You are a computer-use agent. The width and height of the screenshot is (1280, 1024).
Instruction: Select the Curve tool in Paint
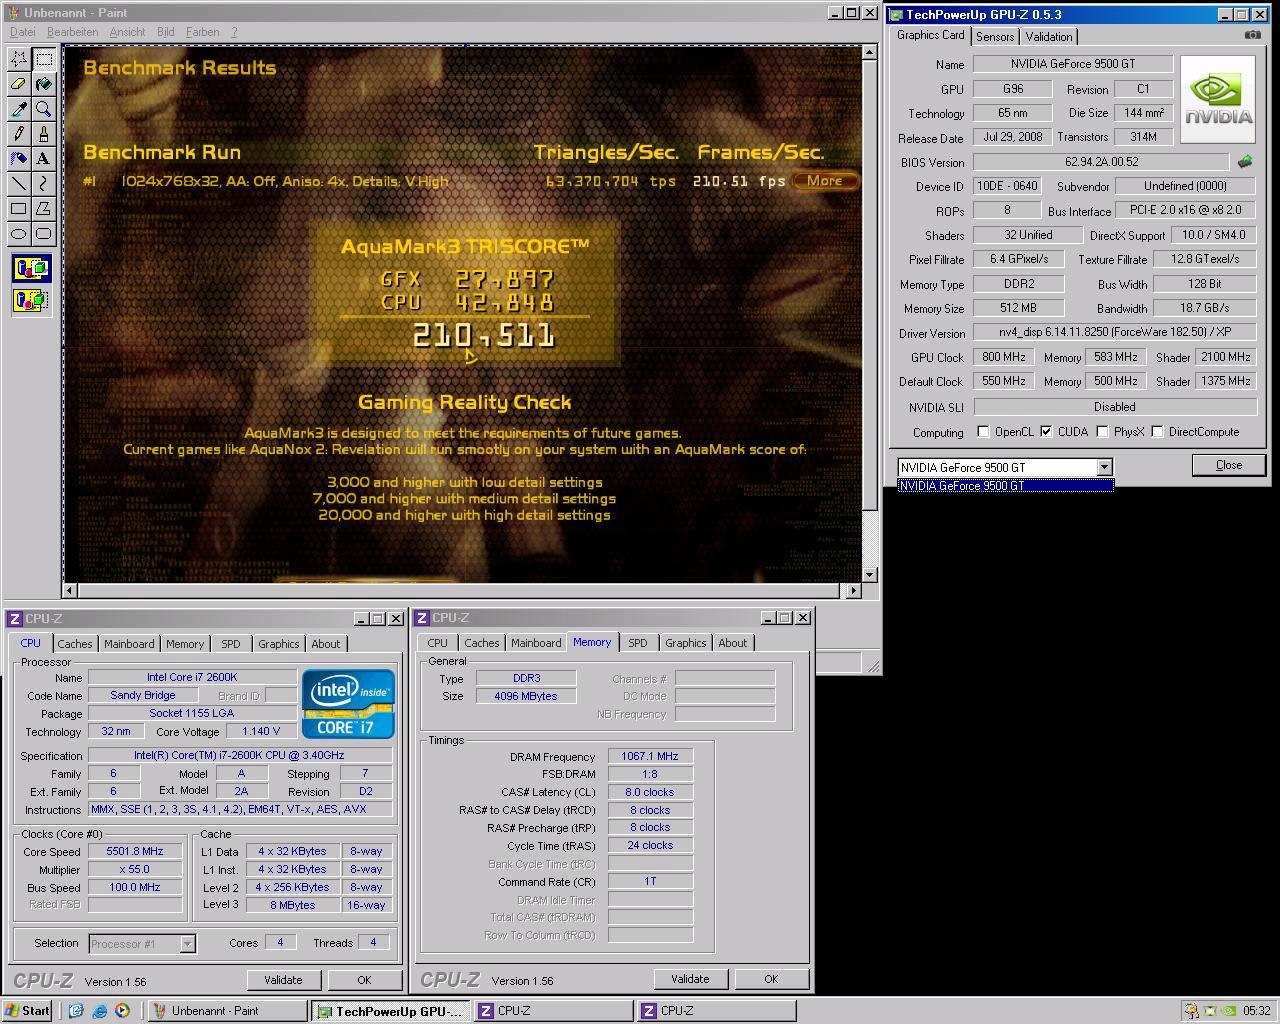pos(44,184)
